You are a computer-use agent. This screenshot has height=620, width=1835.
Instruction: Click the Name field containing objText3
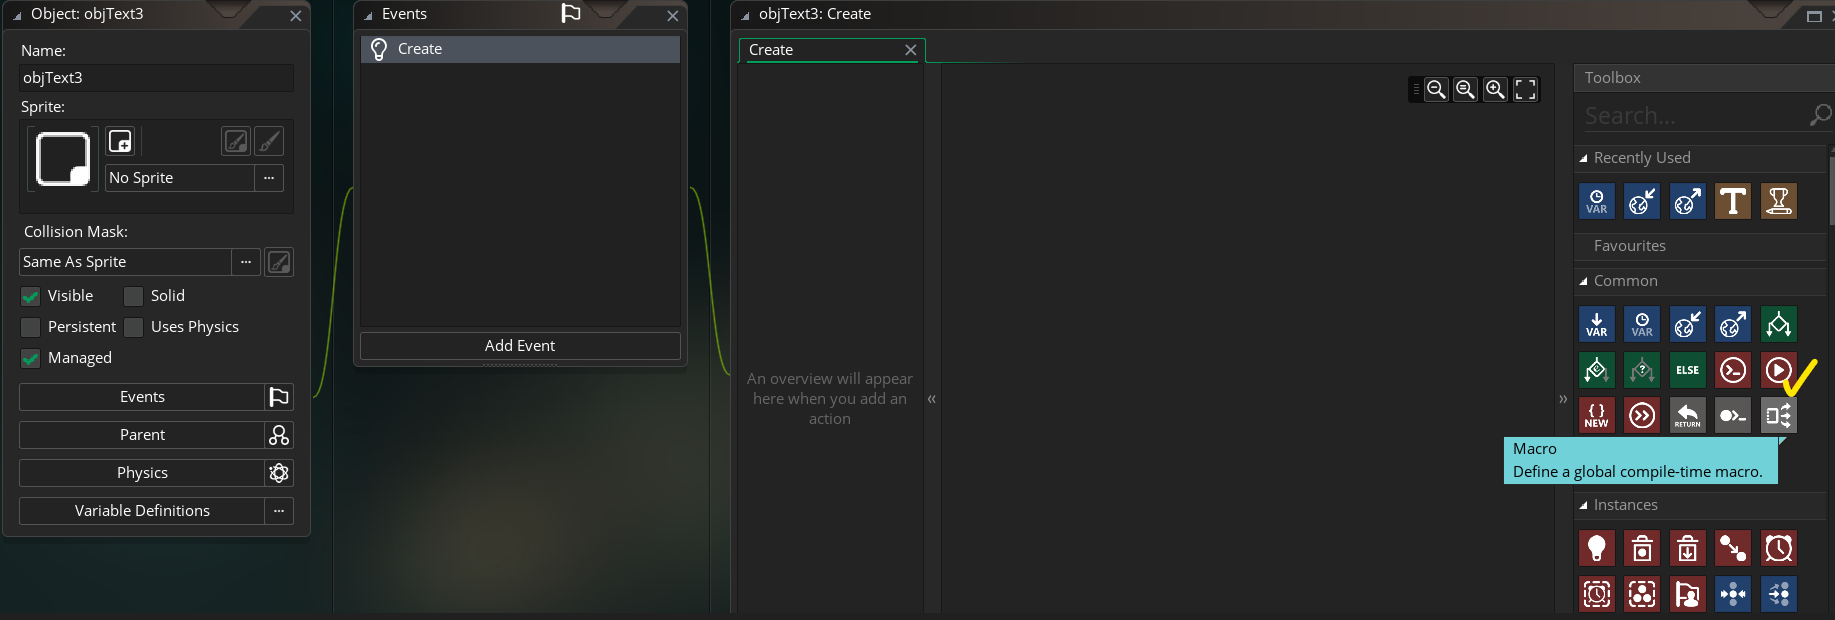tap(156, 78)
